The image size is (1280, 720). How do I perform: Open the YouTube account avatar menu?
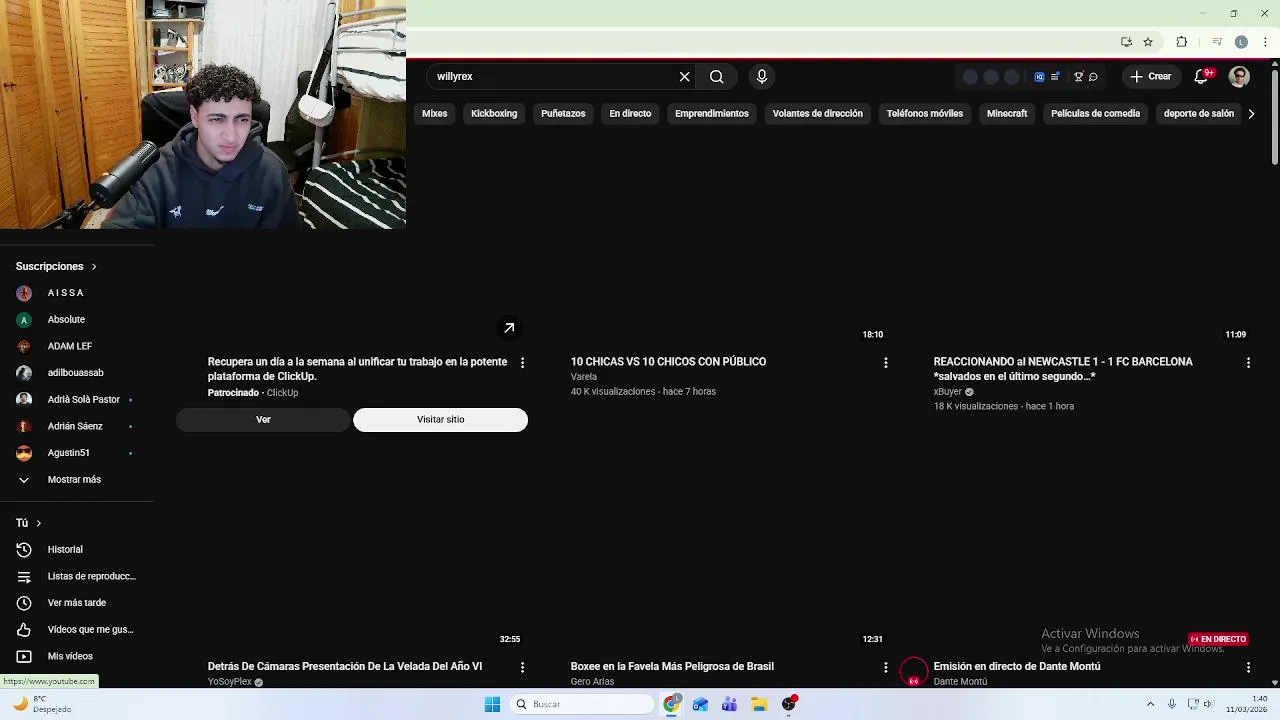click(x=1239, y=76)
